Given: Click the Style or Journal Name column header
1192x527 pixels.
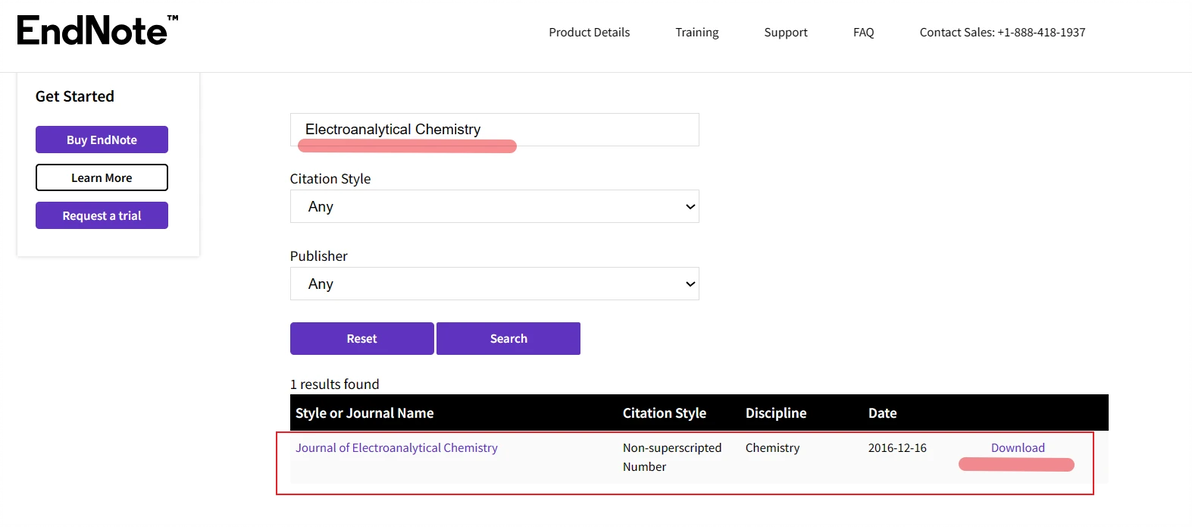Looking at the screenshot, I should (365, 413).
